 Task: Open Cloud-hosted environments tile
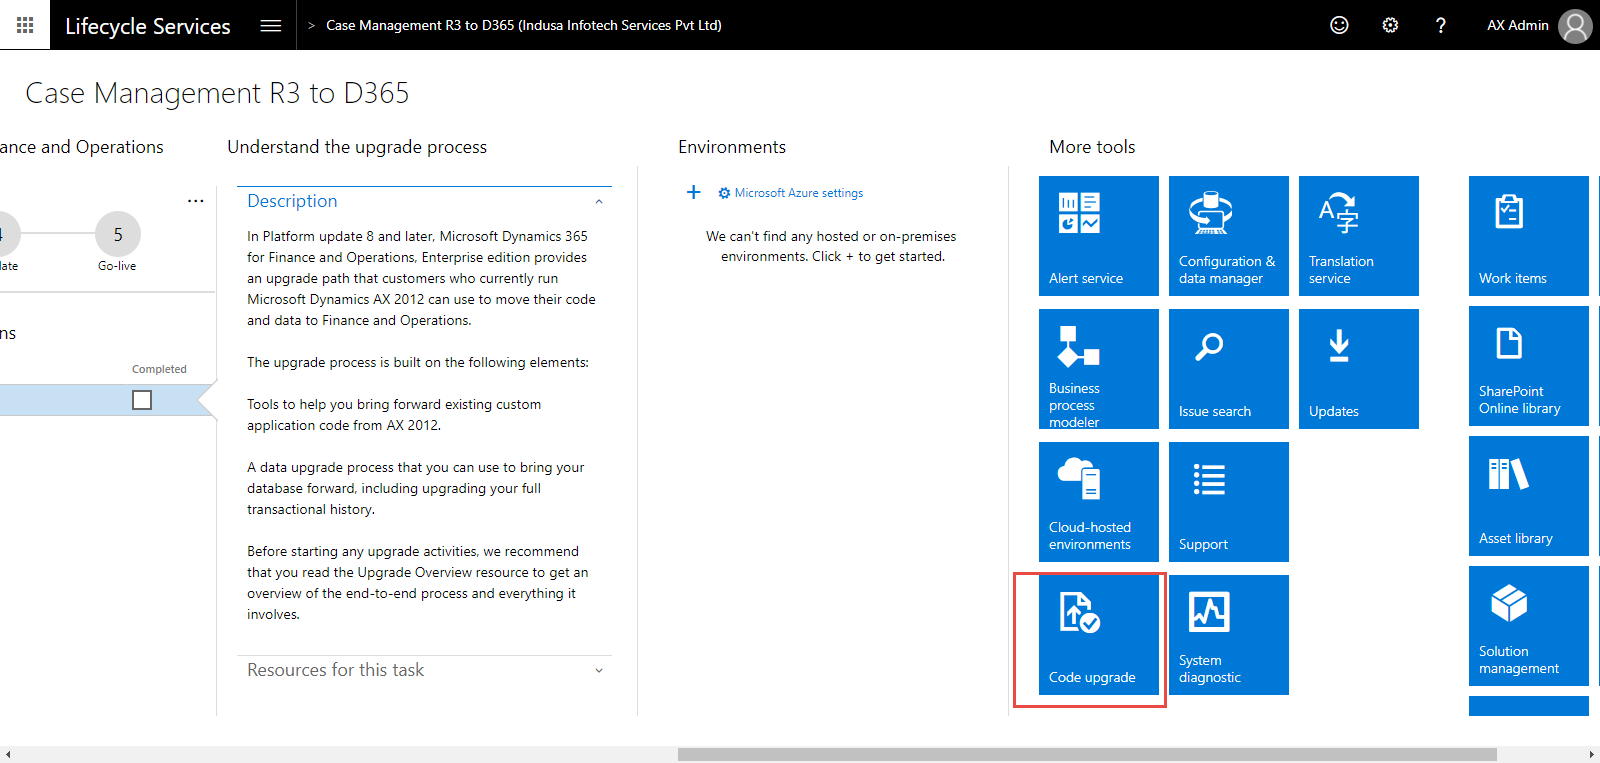(x=1099, y=502)
